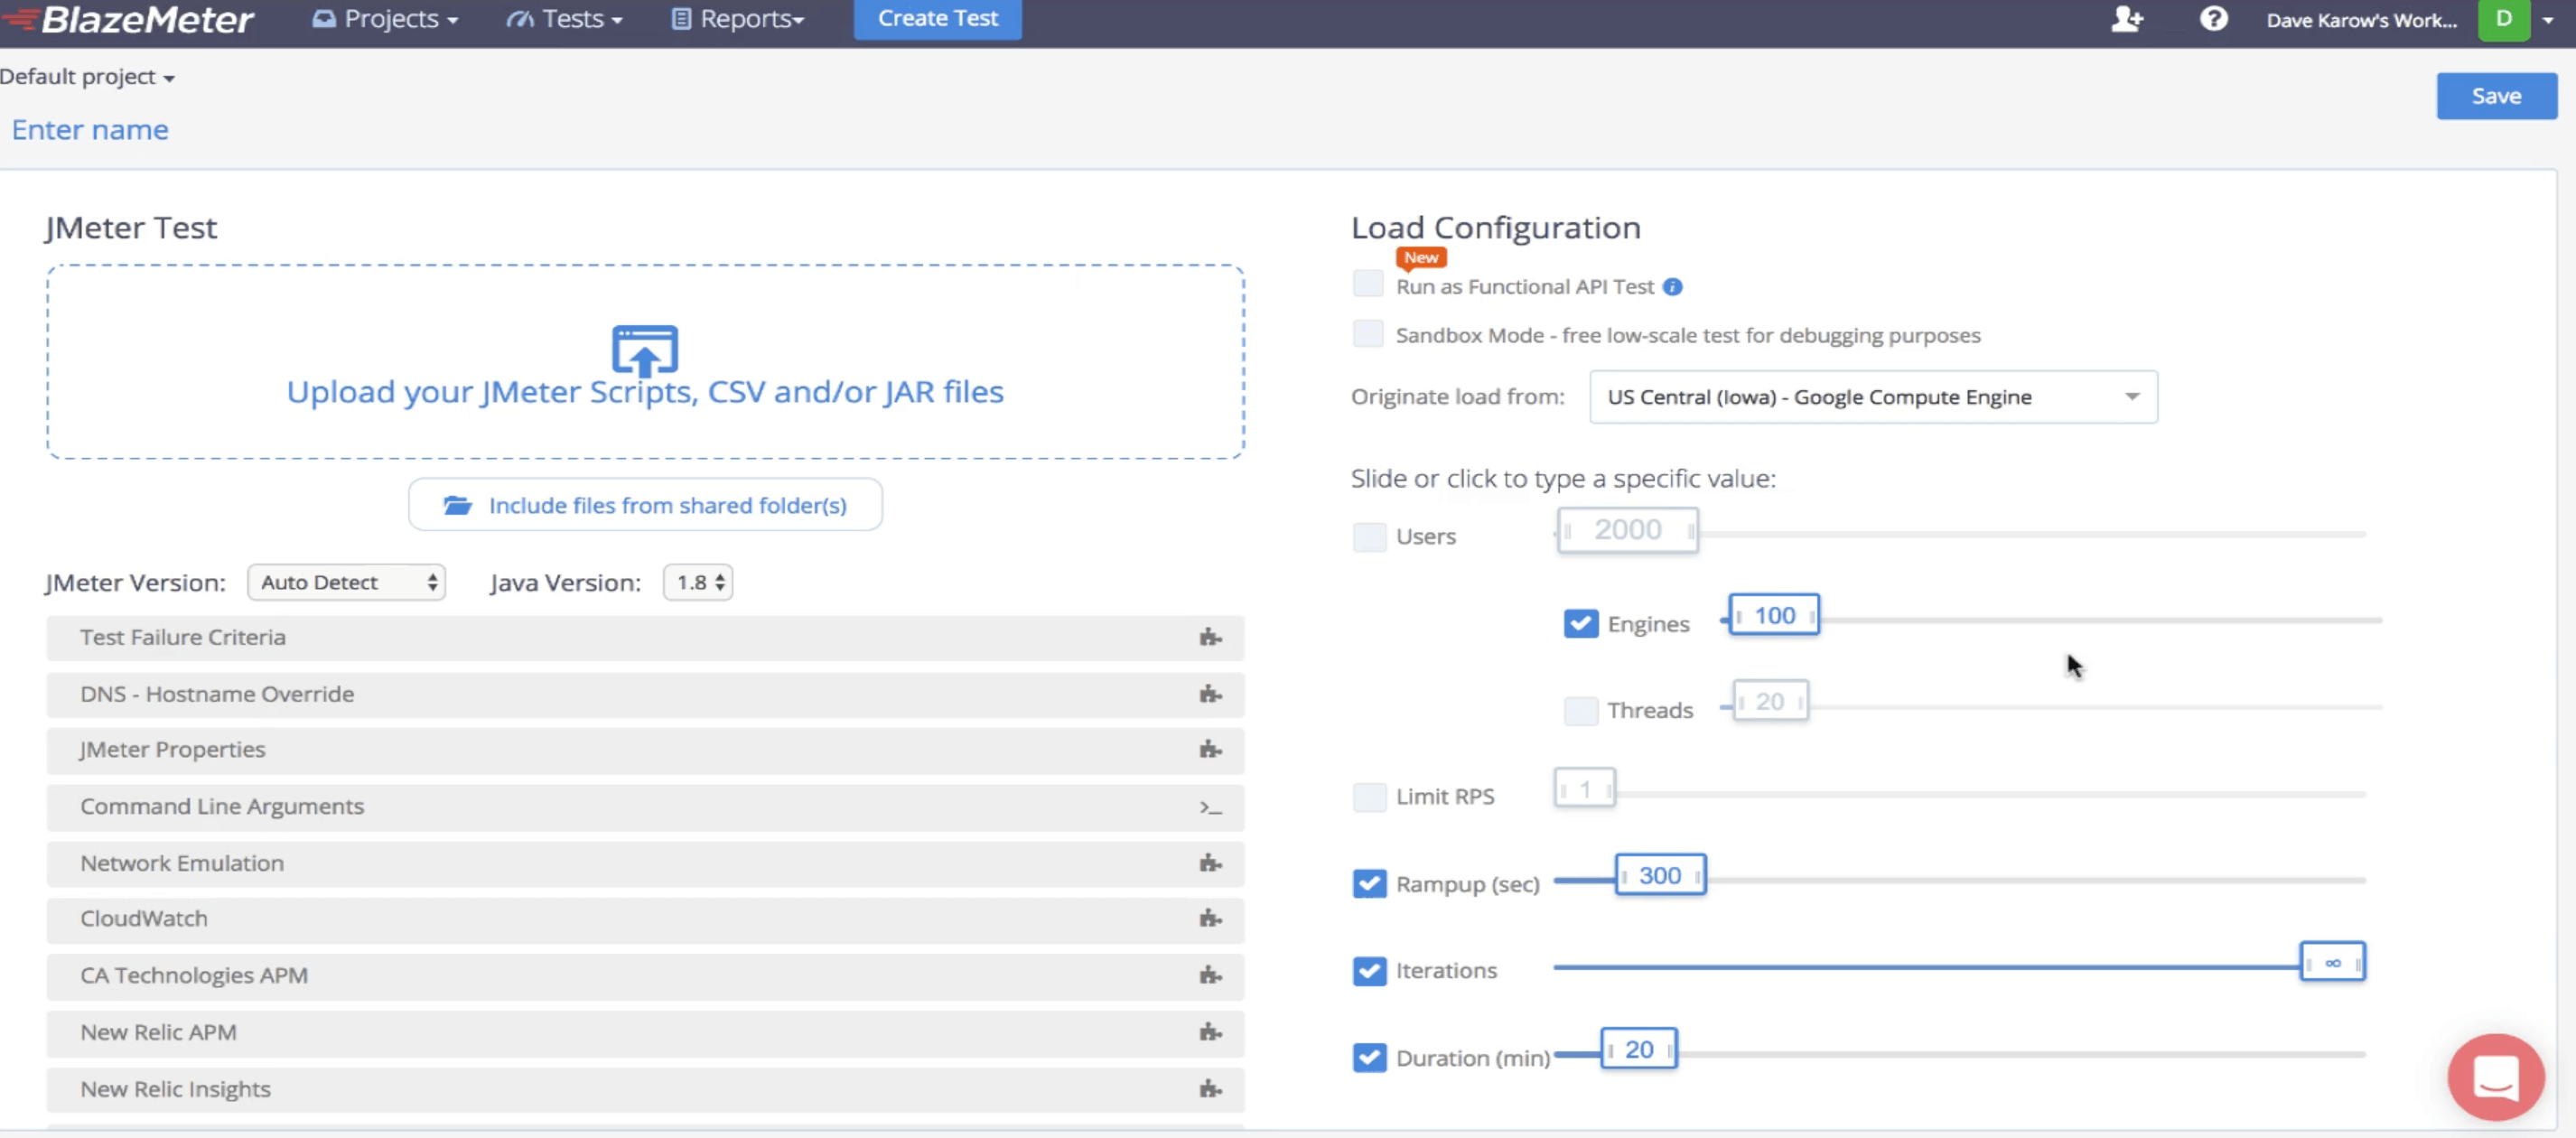Click the puzzle icon on DNS - Hostname Override row
This screenshot has height=1138, width=2576.
pos(1210,694)
